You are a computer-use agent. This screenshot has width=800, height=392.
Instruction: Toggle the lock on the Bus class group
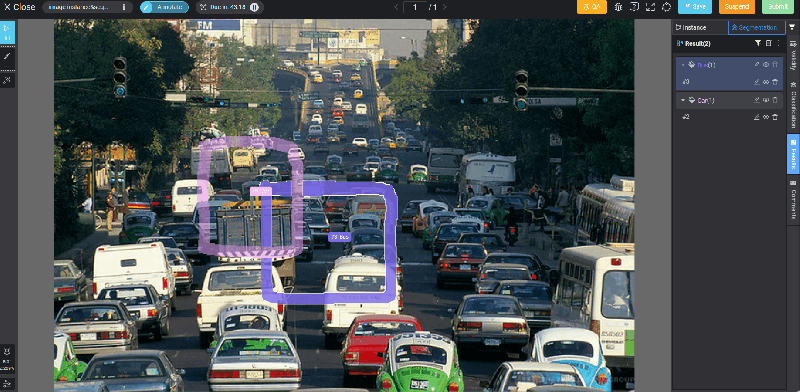point(775,65)
